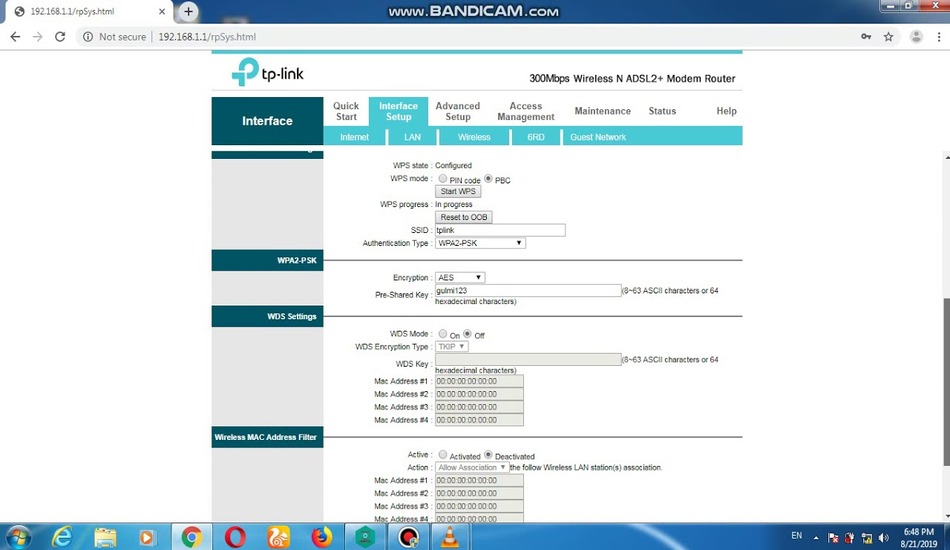Set WDS Mode to Off
The height and width of the screenshot is (550, 950).
(x=467, y=334)
